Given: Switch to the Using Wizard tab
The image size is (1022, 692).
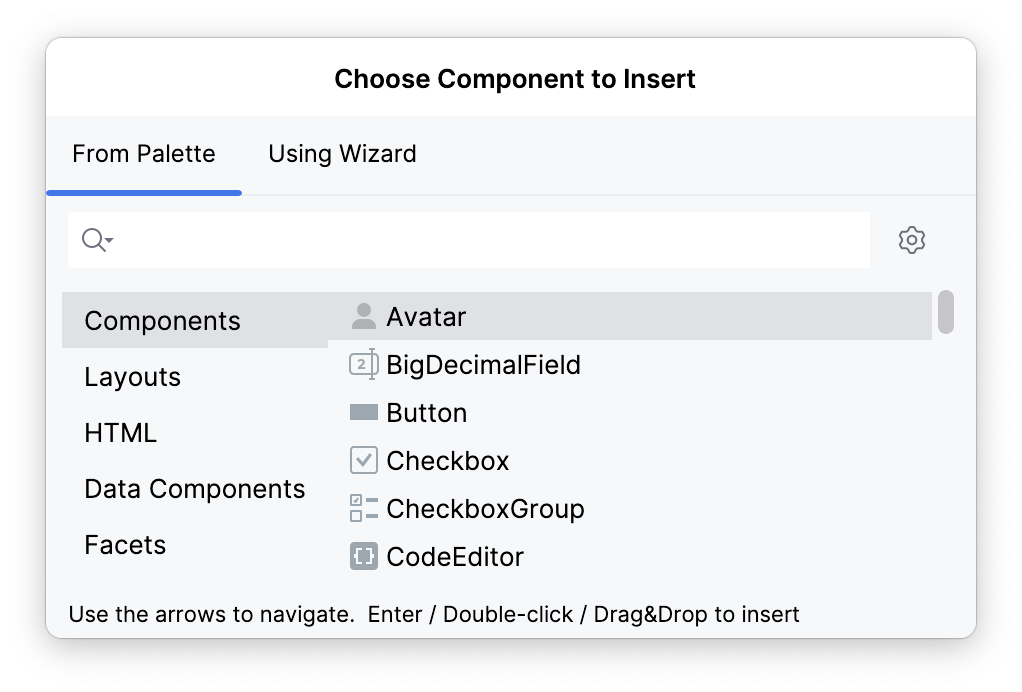Looking at the screenshot, I should [x=342, y=154].
